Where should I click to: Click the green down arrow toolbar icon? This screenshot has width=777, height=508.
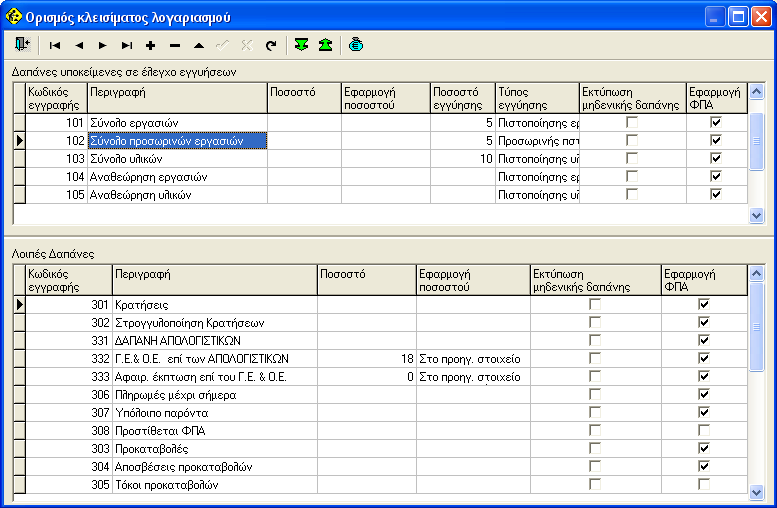pyautogui.click(x=301, y=45)
